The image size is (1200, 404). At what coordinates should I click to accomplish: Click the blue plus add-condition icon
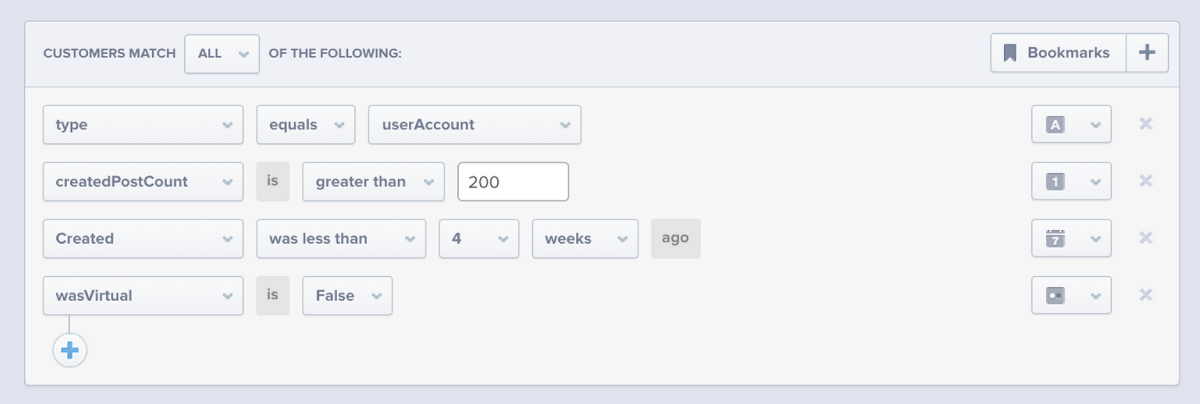(x=70, y=350)
